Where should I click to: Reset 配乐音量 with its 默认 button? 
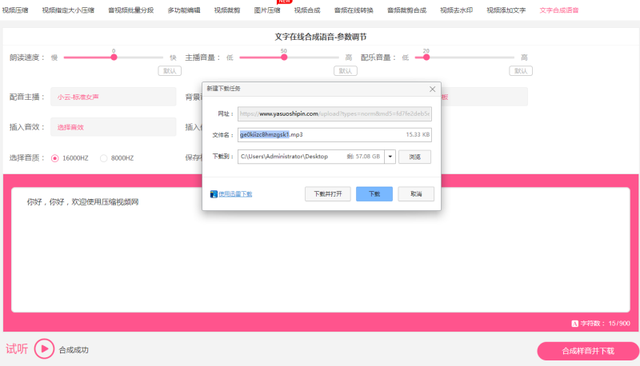(x=521, y=71)
